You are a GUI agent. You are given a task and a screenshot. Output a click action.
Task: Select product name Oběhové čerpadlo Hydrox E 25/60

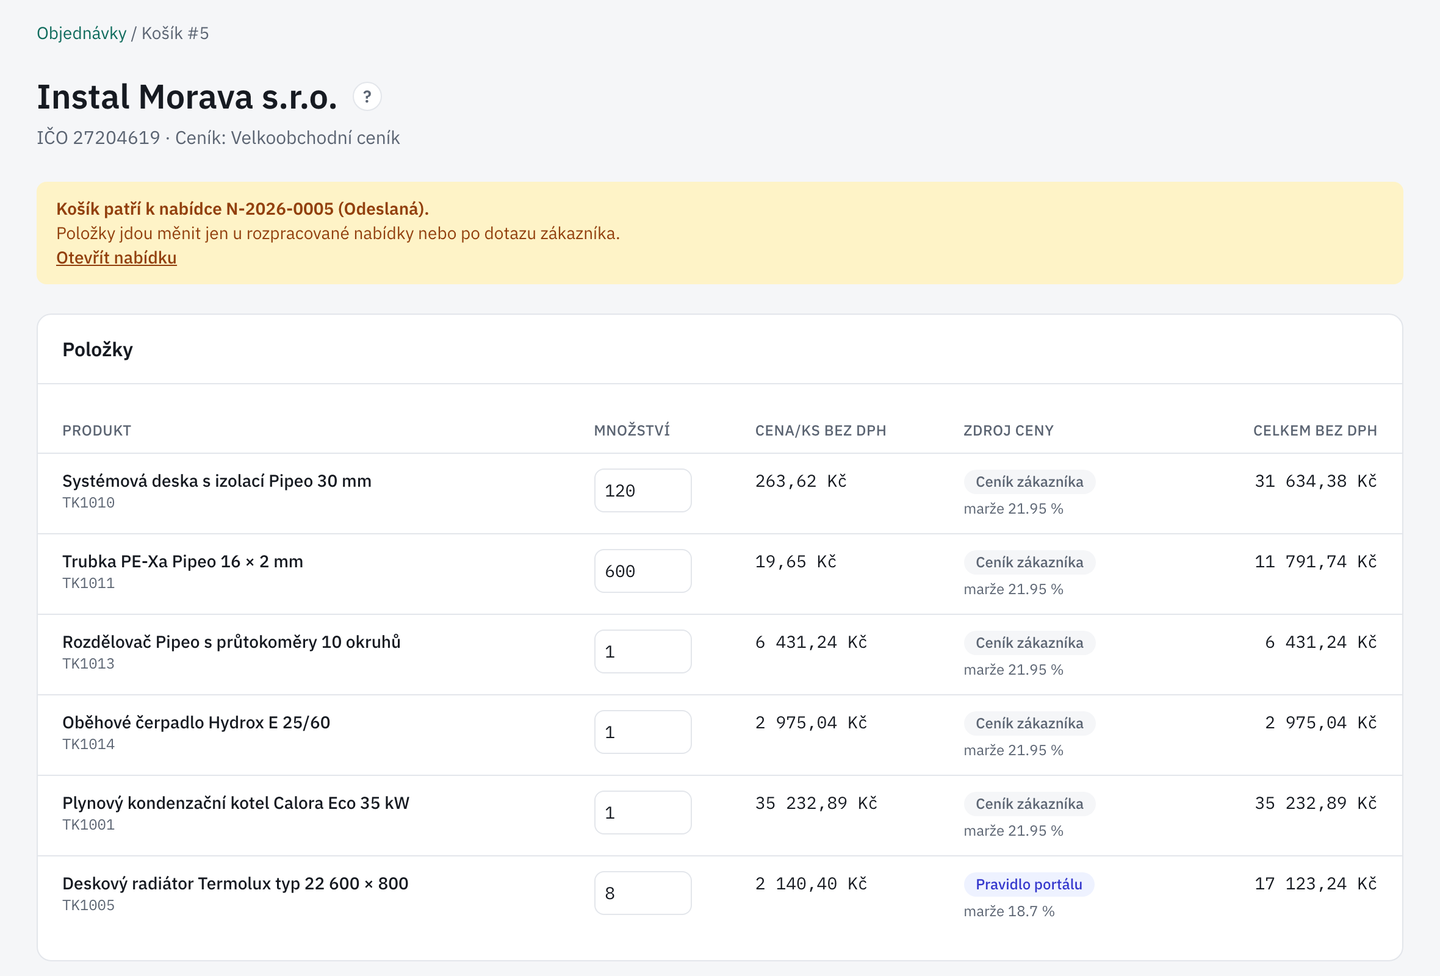196,723
